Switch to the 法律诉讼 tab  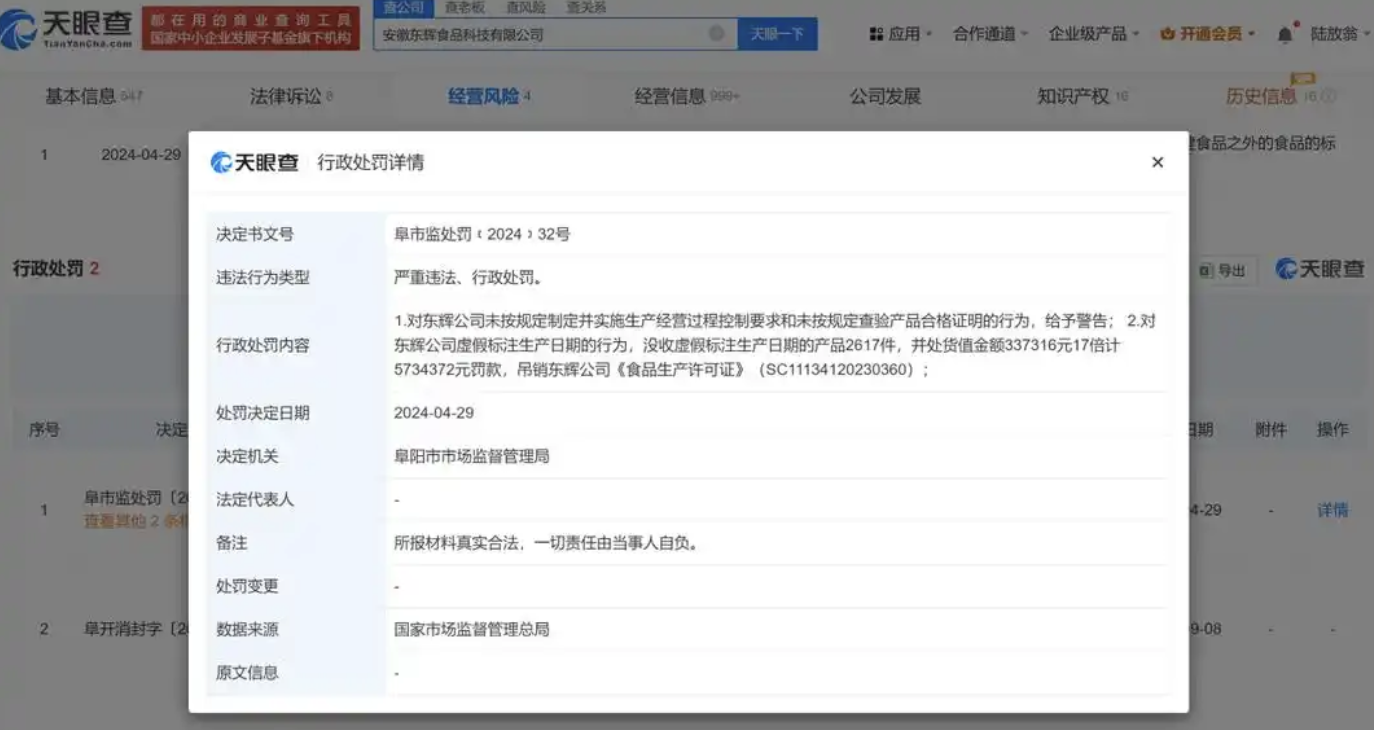click(x=286, y=97)
